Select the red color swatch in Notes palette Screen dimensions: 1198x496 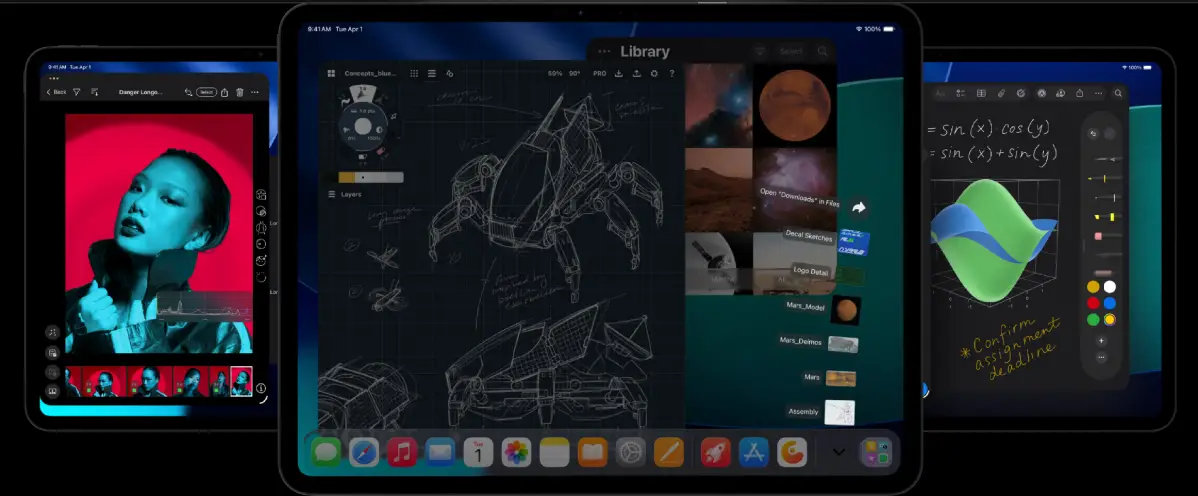pos(1093,303)
